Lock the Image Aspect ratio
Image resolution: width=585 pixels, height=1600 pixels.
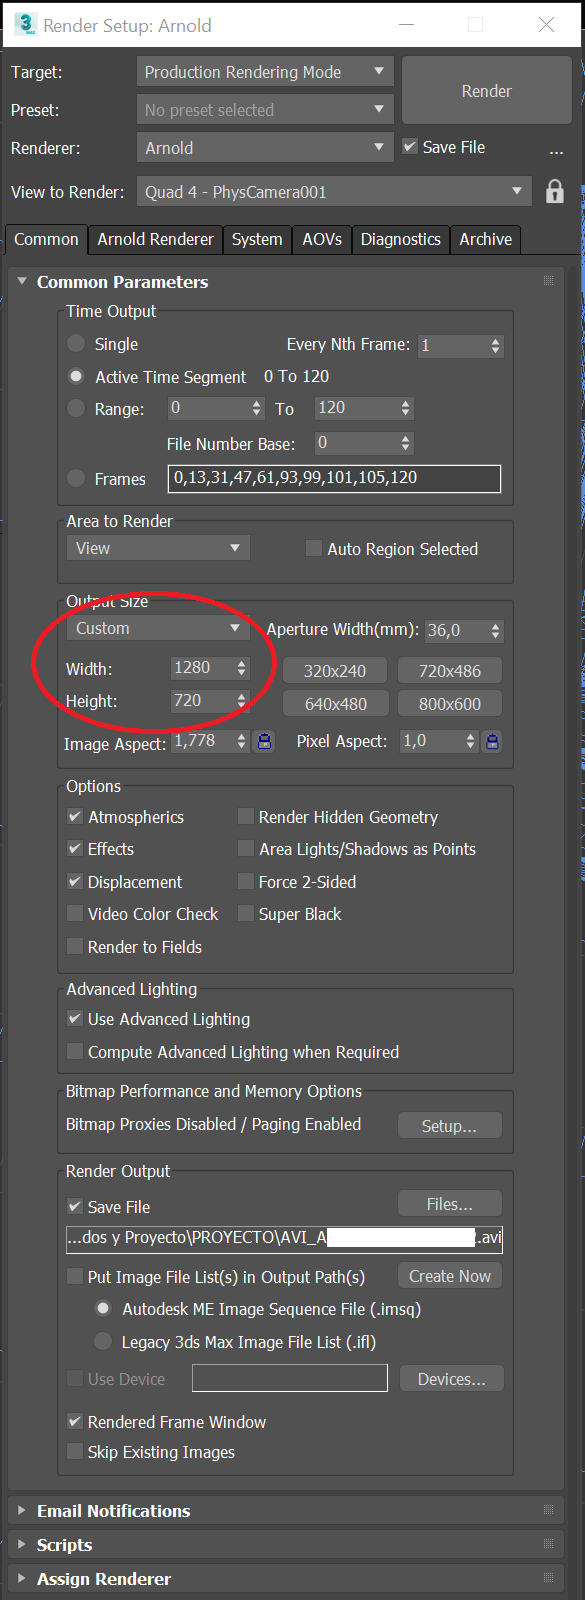(264, 741)
